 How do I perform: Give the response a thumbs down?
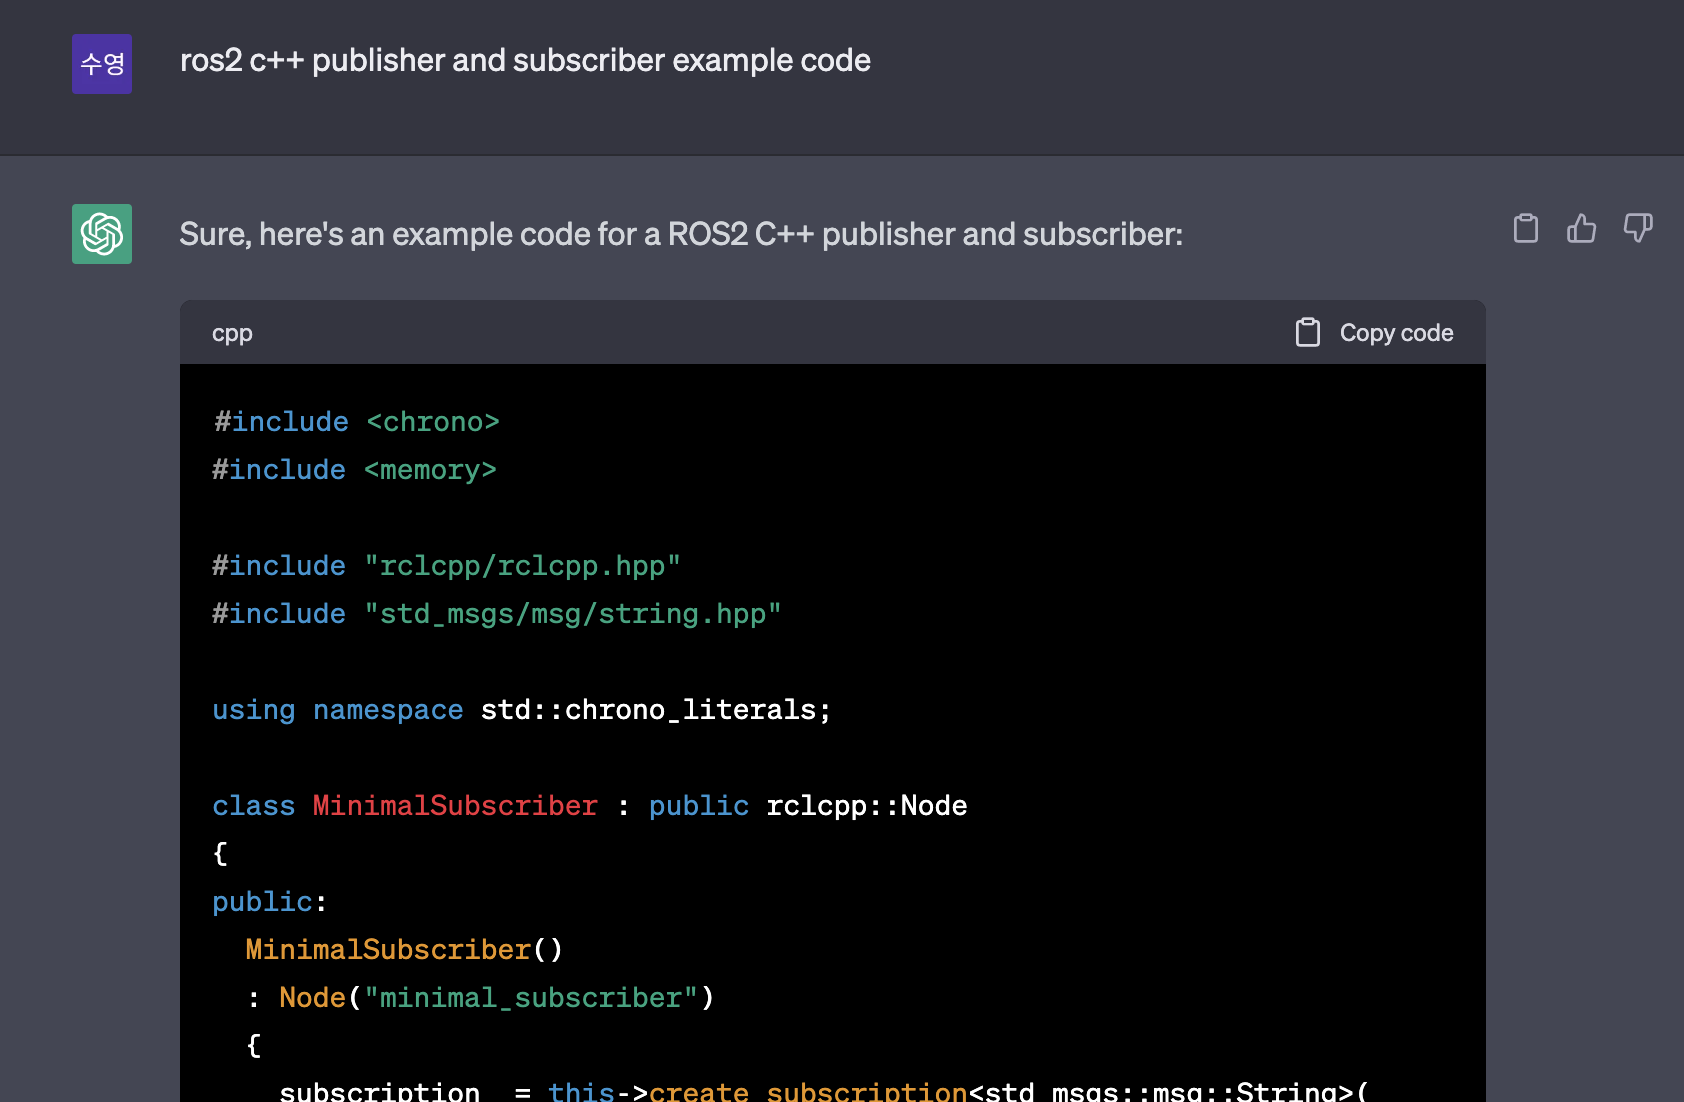click(x=1638, y=229)
